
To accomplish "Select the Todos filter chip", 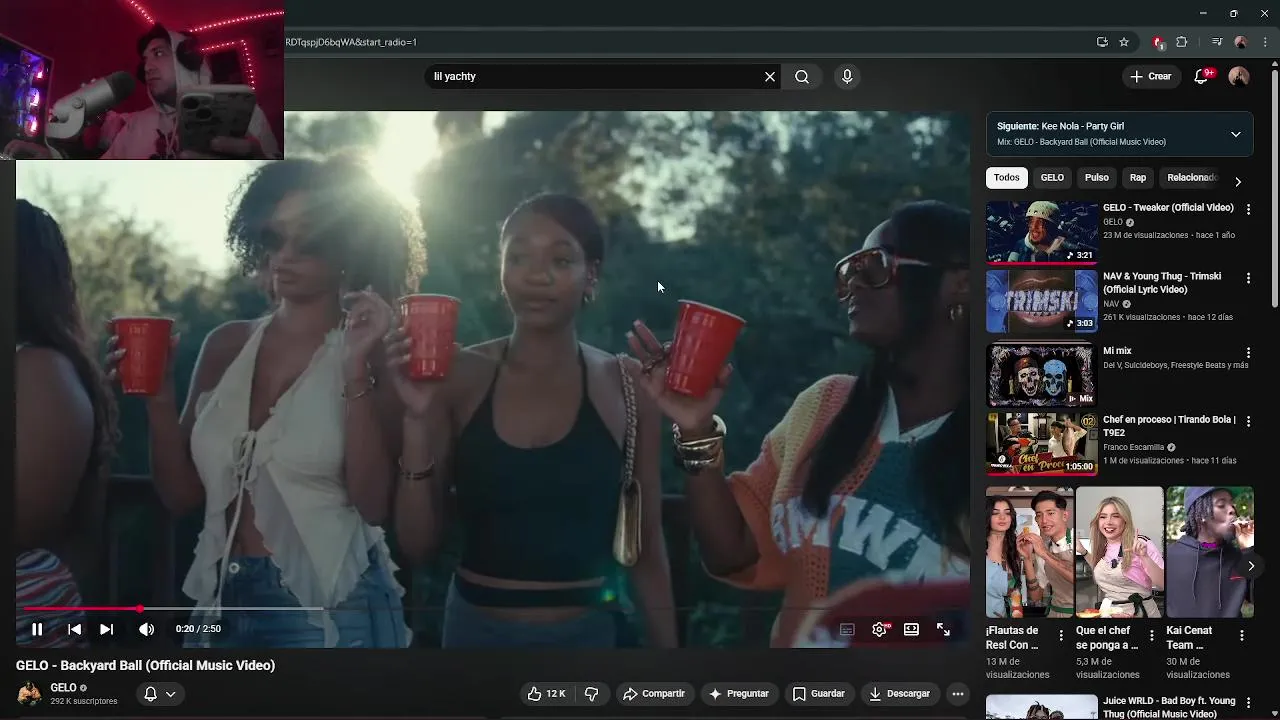I will click(1007, 177).
